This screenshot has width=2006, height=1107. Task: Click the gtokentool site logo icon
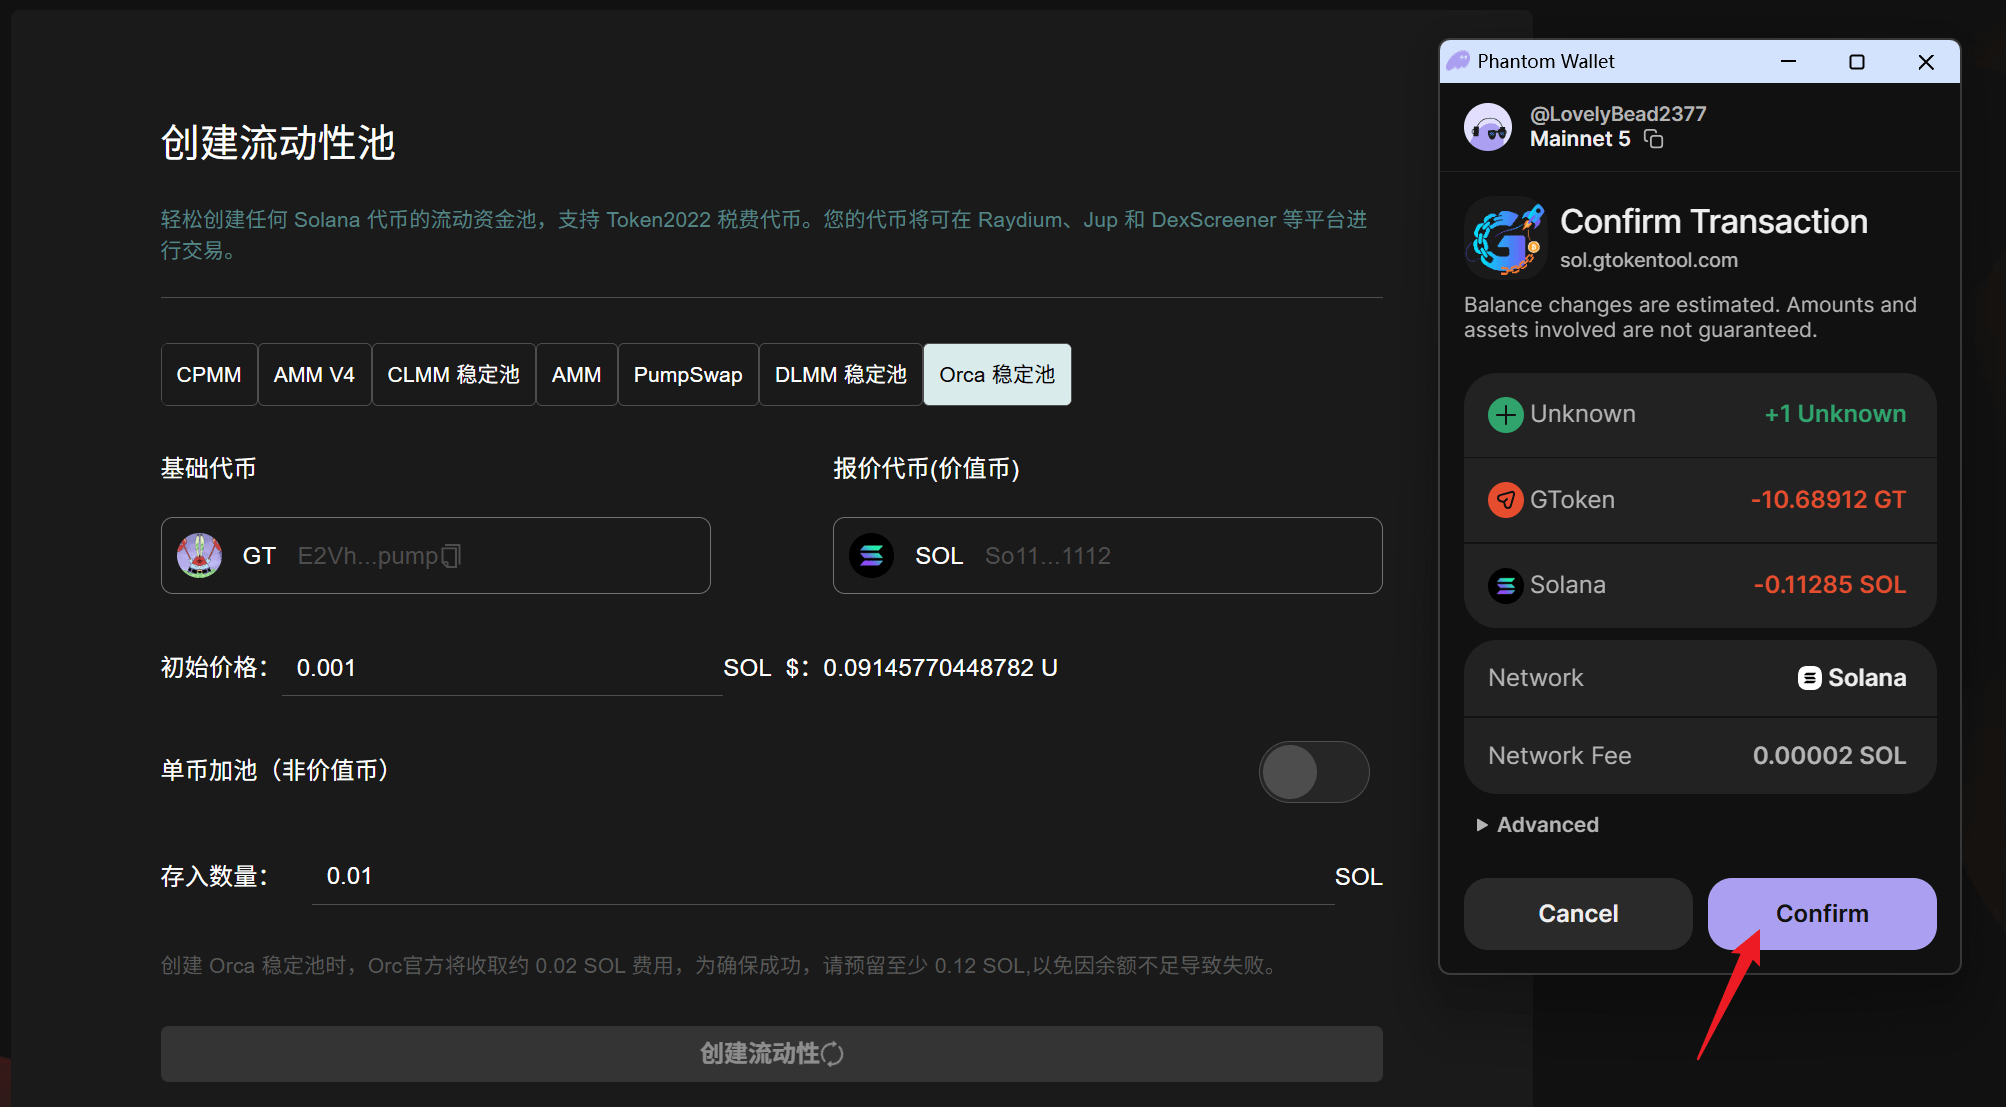[1505, 239]
